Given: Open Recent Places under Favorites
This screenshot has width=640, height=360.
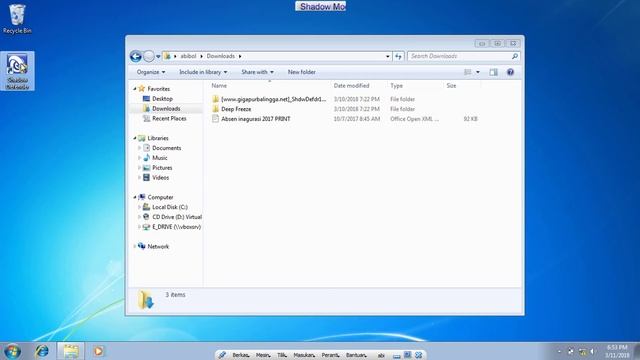Looking at the screenshot, I should click(169, 118).
